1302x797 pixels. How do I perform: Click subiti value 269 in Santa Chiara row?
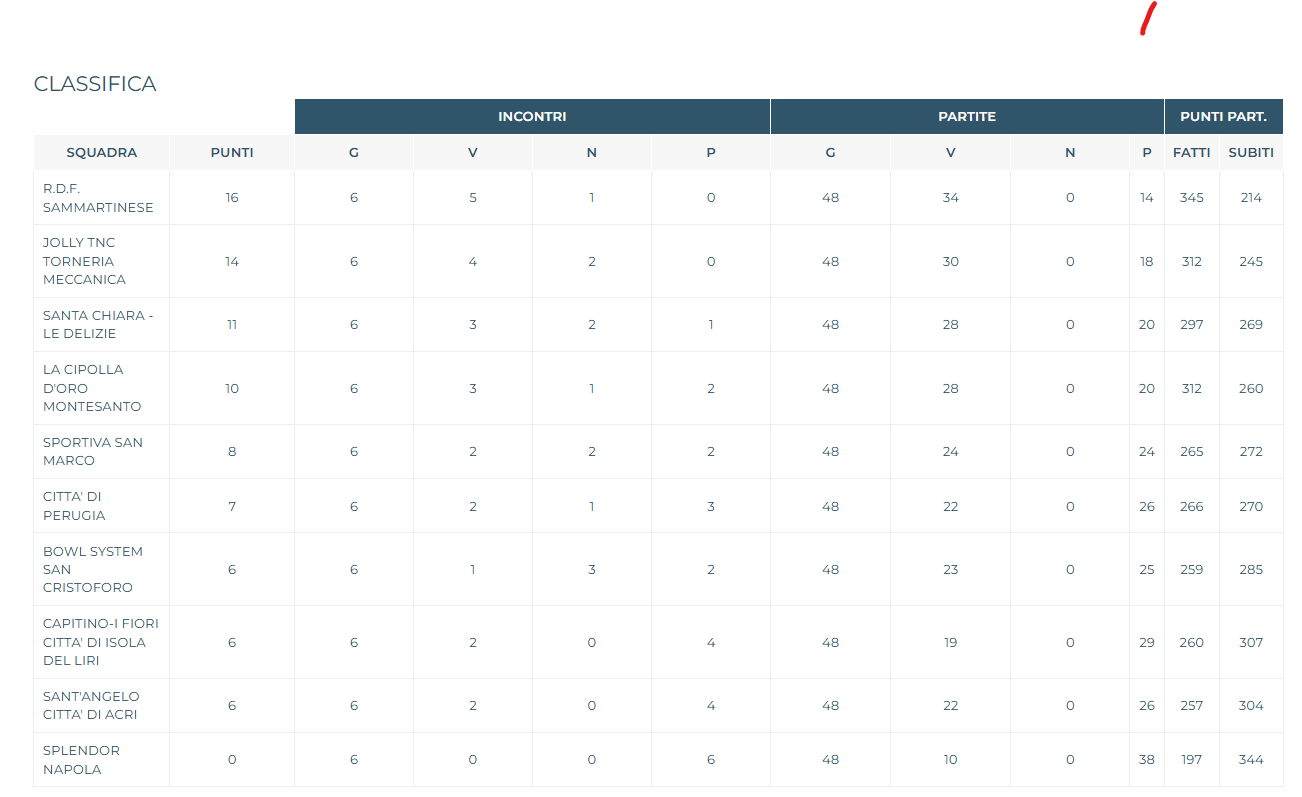[1251, 325]
